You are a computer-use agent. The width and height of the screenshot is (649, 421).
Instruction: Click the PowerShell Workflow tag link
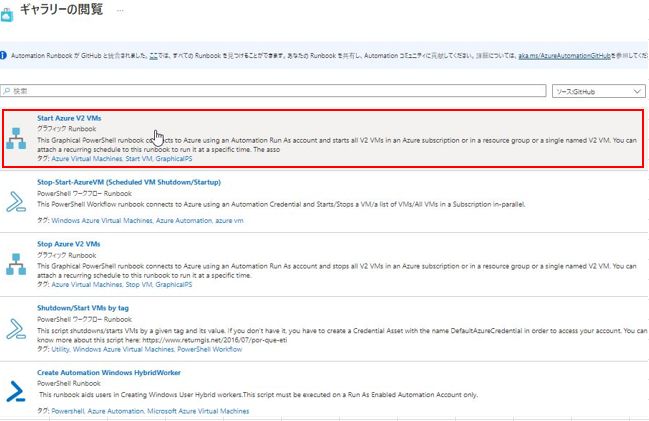pos(210,349)
